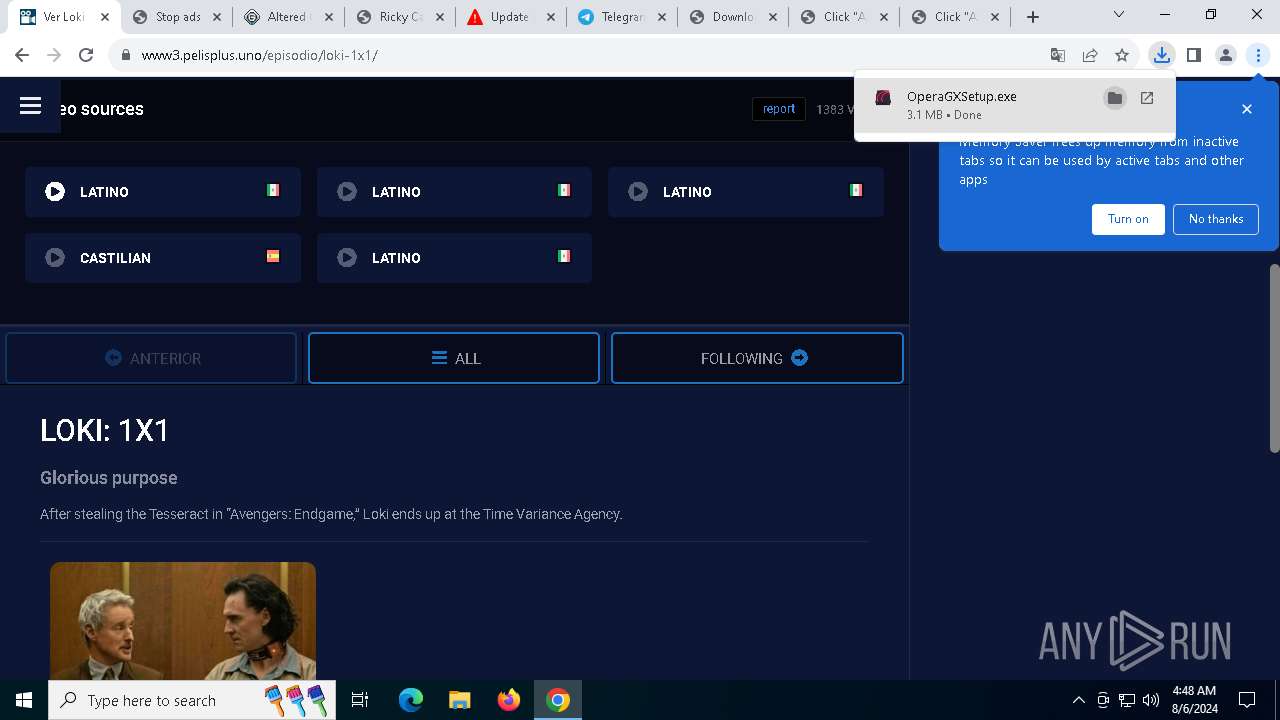Open OperaGXSetup.exe in new tab icon
Screen dimensions: 1280x720
[1147, 97]
